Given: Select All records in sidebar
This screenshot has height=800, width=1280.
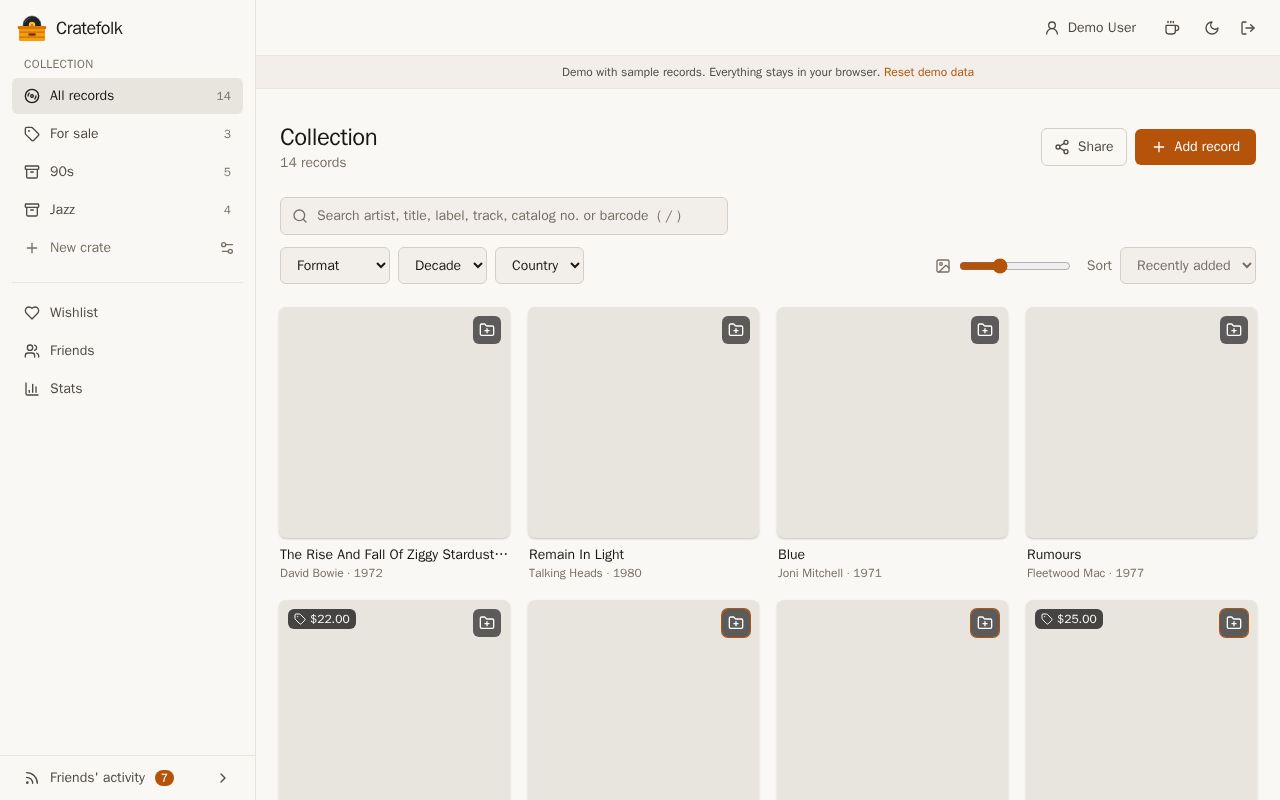Looking at the screenshot, I should (x=127, y=96).
